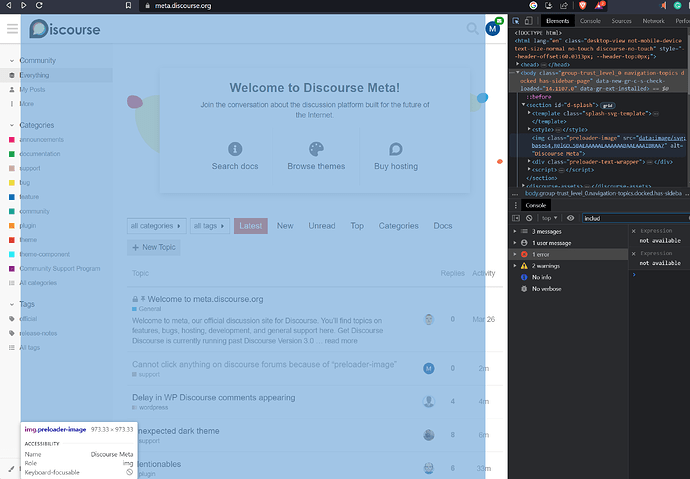Open the Brave Shields lion icon
Viewport: 690px width, 479px height.
pyautogui.click(x=582, y=5)
